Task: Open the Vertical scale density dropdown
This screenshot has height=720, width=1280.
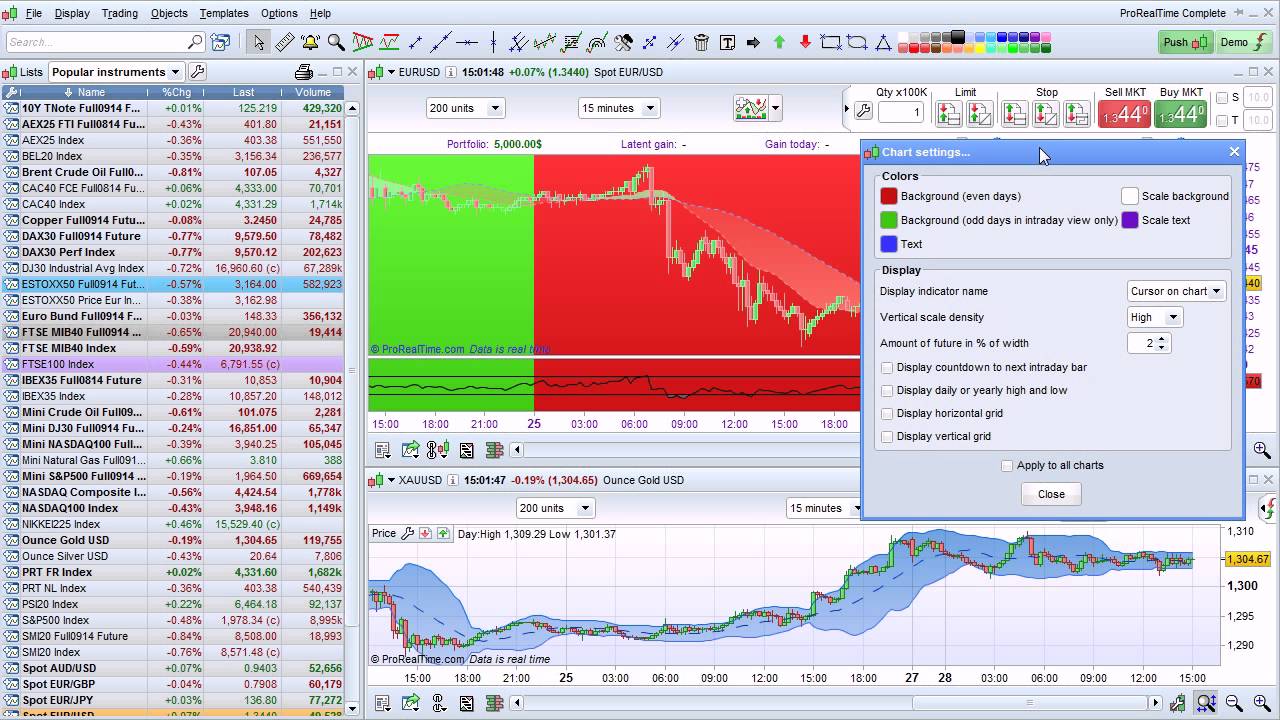Action: click(x=1155, y=317)
